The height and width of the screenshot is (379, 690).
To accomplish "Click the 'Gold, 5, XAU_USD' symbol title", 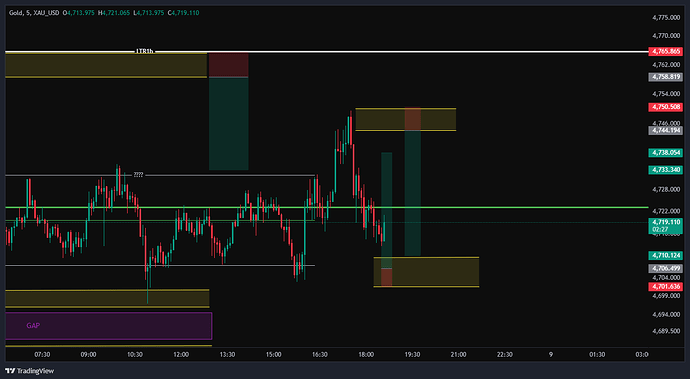I will (34, 13).
